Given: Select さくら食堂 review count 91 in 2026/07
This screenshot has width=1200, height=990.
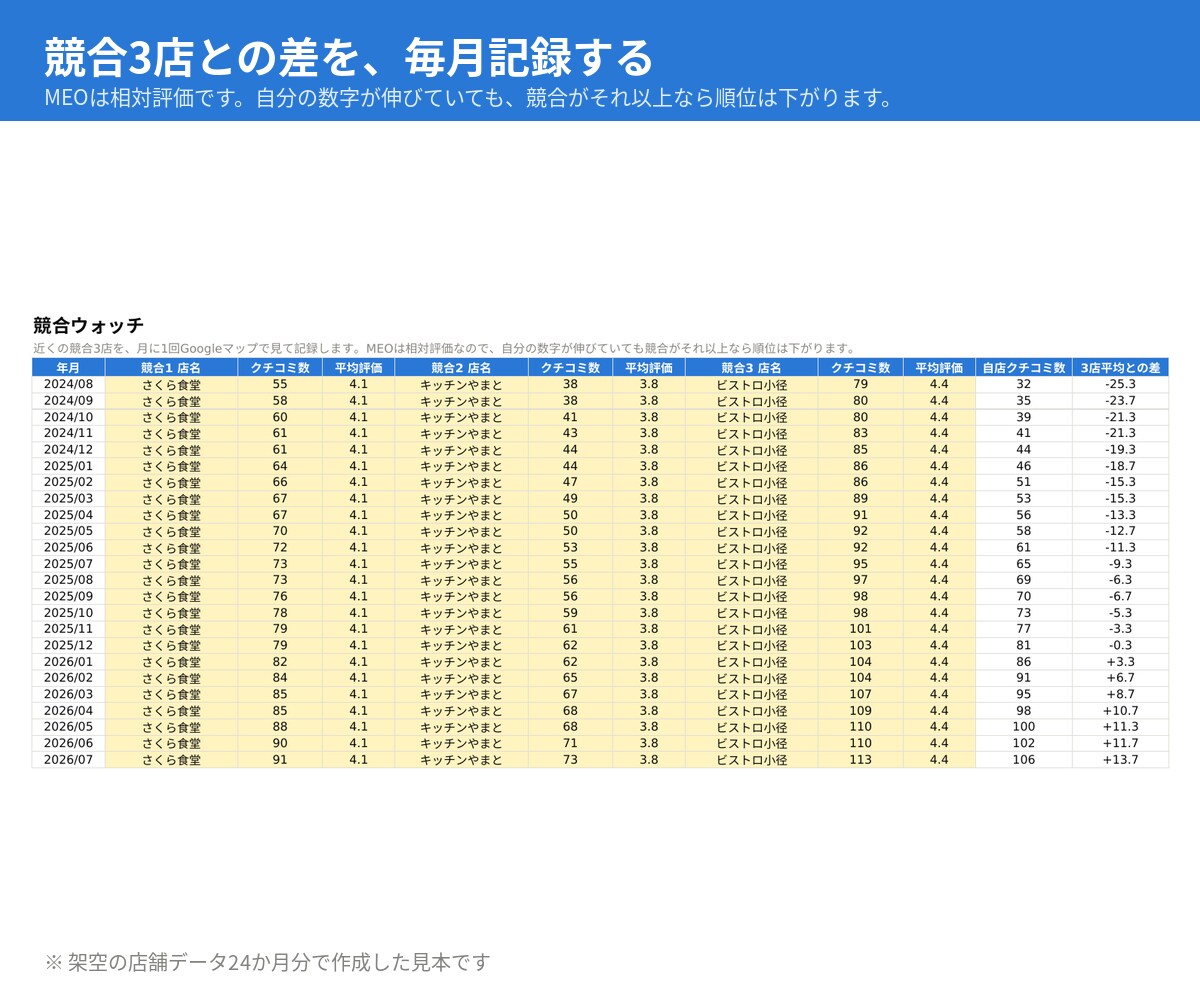Looking at the screenshot, I should 280,760.
